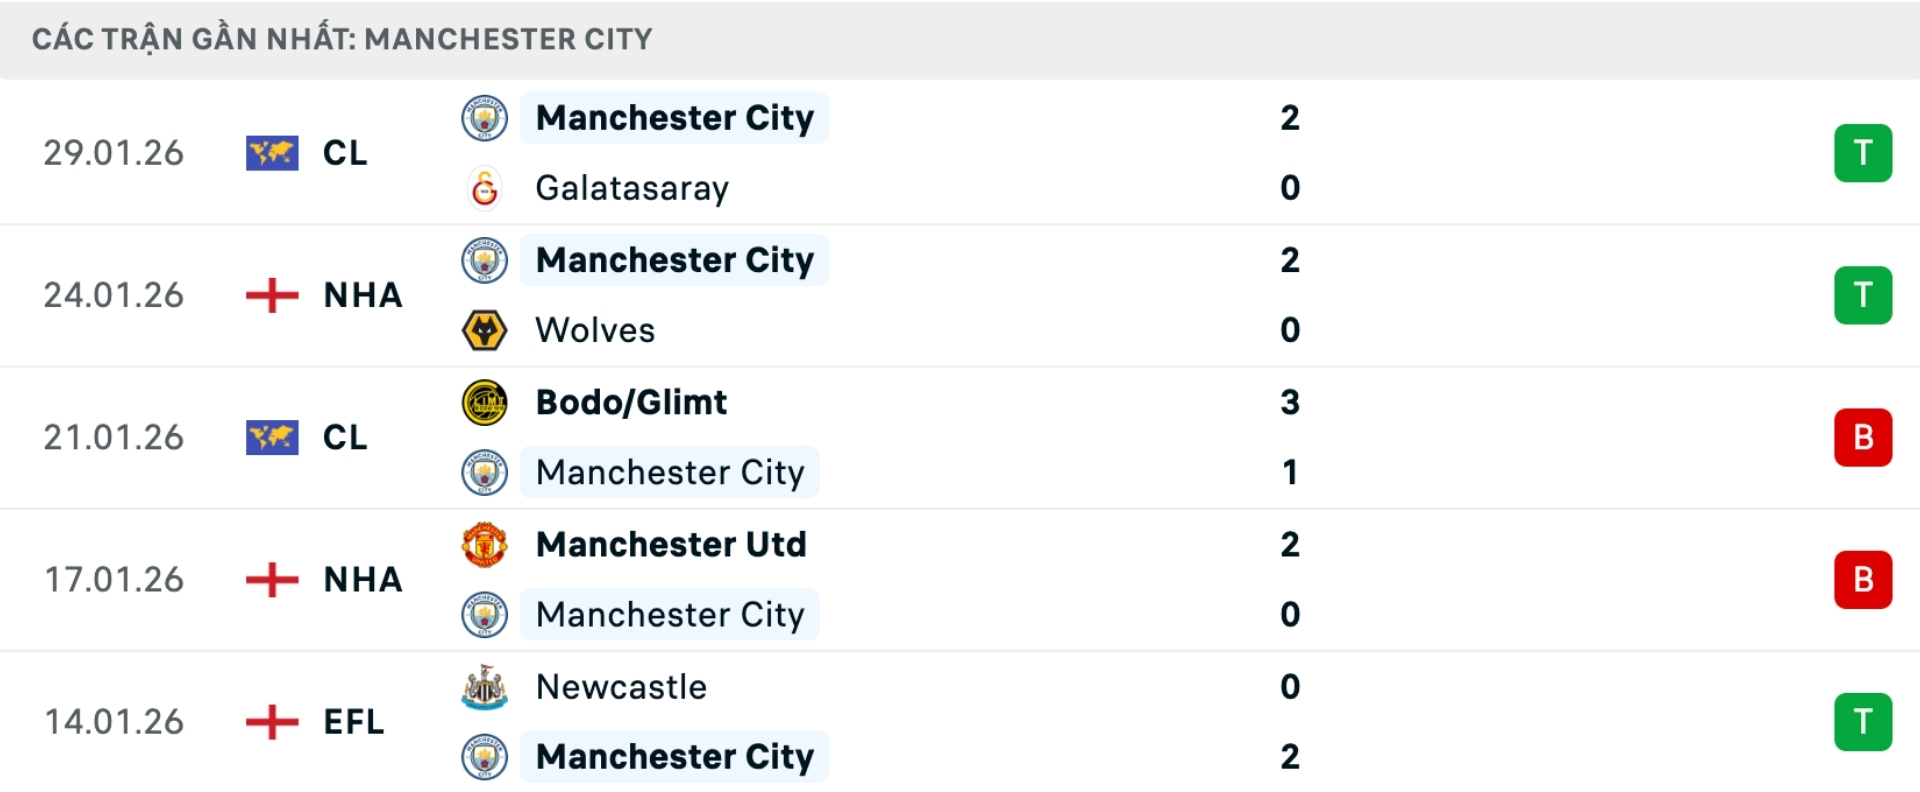Viewport: 1920px width, 792px height.
Task: Select the Wolves team name
Action: coord(595,330)
